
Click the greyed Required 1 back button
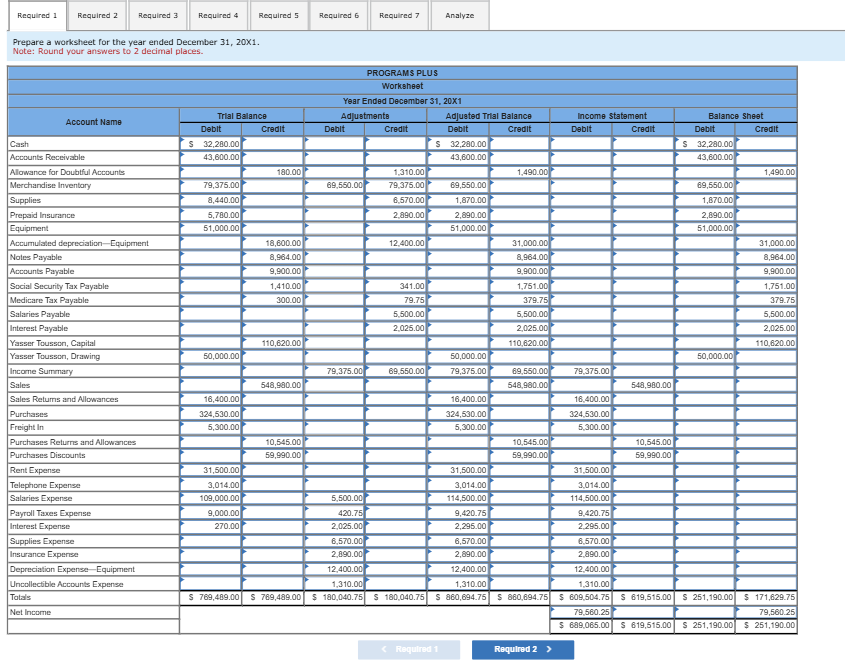[399, 649]
